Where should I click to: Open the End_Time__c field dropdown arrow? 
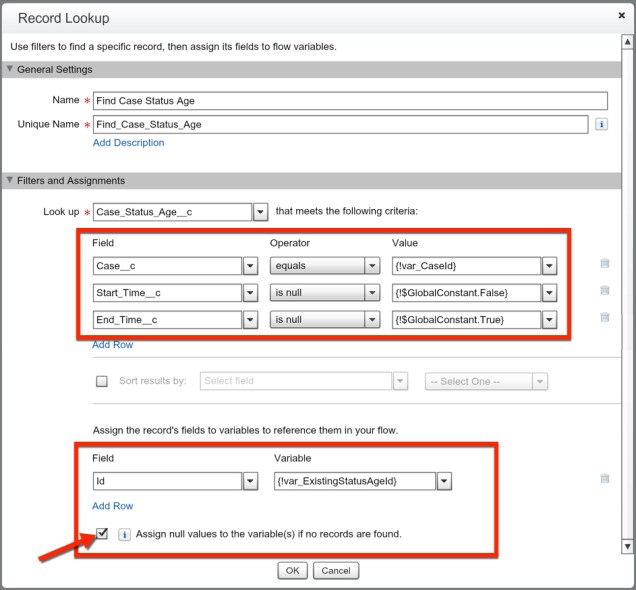click(x=250, y=320)
